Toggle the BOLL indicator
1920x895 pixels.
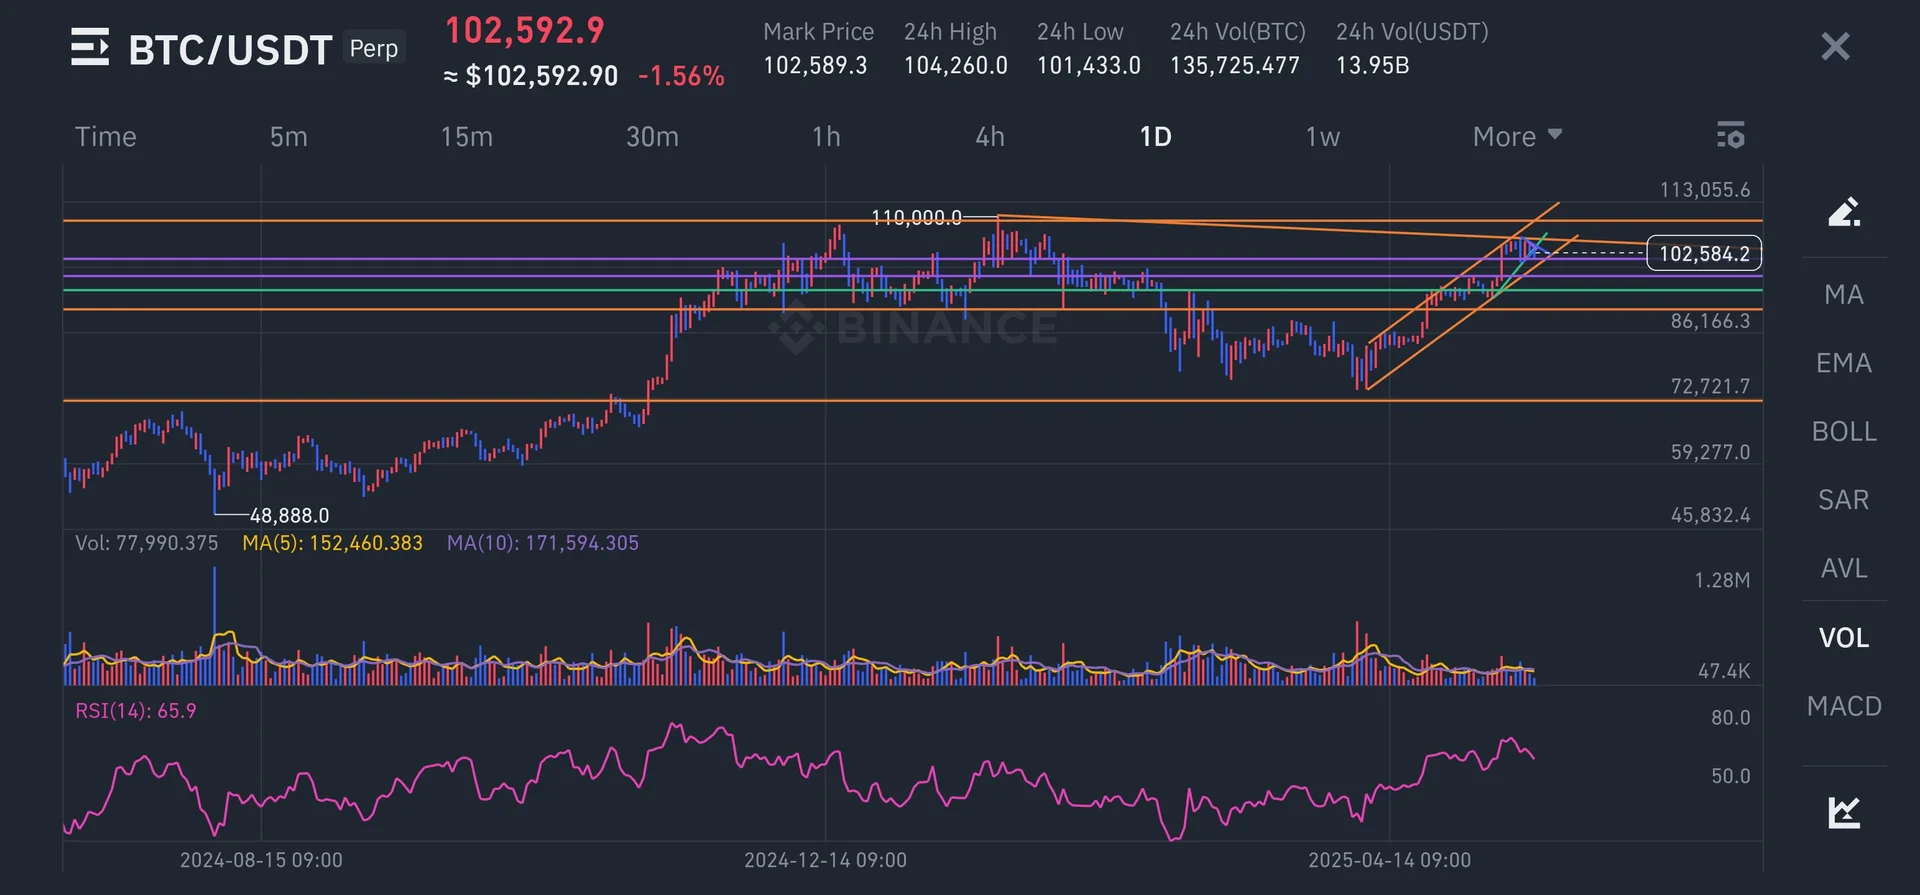click(x=1844, y=431)
